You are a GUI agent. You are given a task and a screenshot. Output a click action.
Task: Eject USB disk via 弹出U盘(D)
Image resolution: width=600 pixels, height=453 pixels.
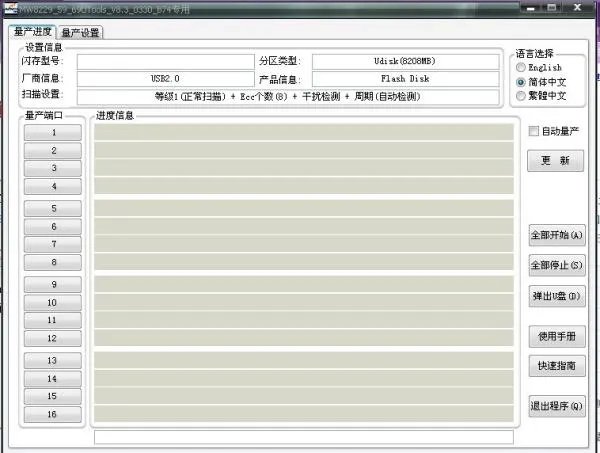(557, 296)
